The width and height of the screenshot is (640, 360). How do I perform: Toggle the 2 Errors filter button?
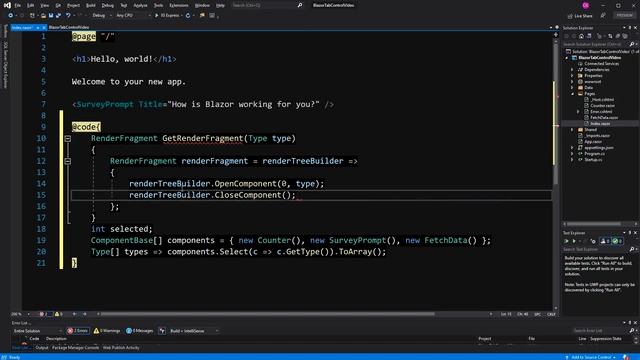[x=78, y=331]
